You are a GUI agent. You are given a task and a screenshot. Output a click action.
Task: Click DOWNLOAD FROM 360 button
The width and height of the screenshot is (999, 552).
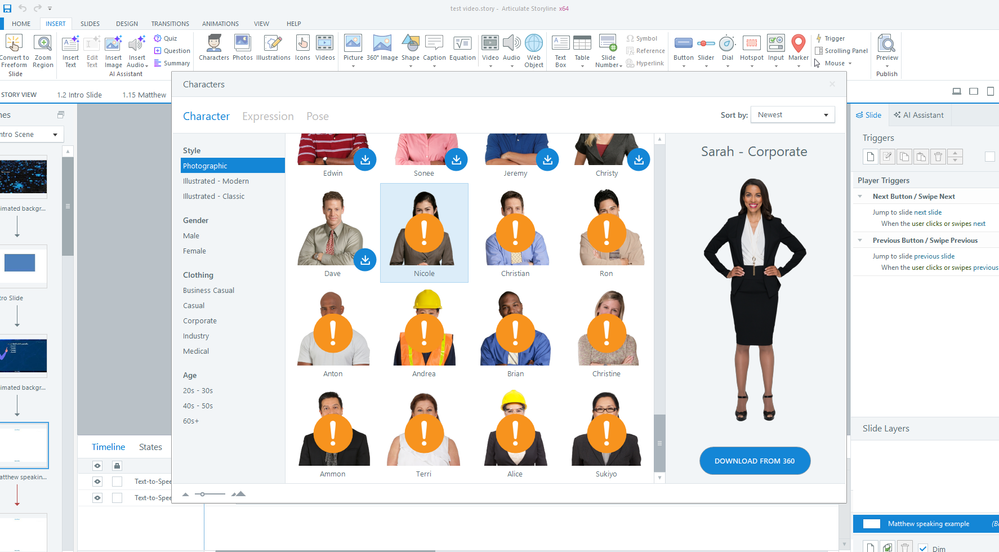pyautogui.click(x=755, y=461)
